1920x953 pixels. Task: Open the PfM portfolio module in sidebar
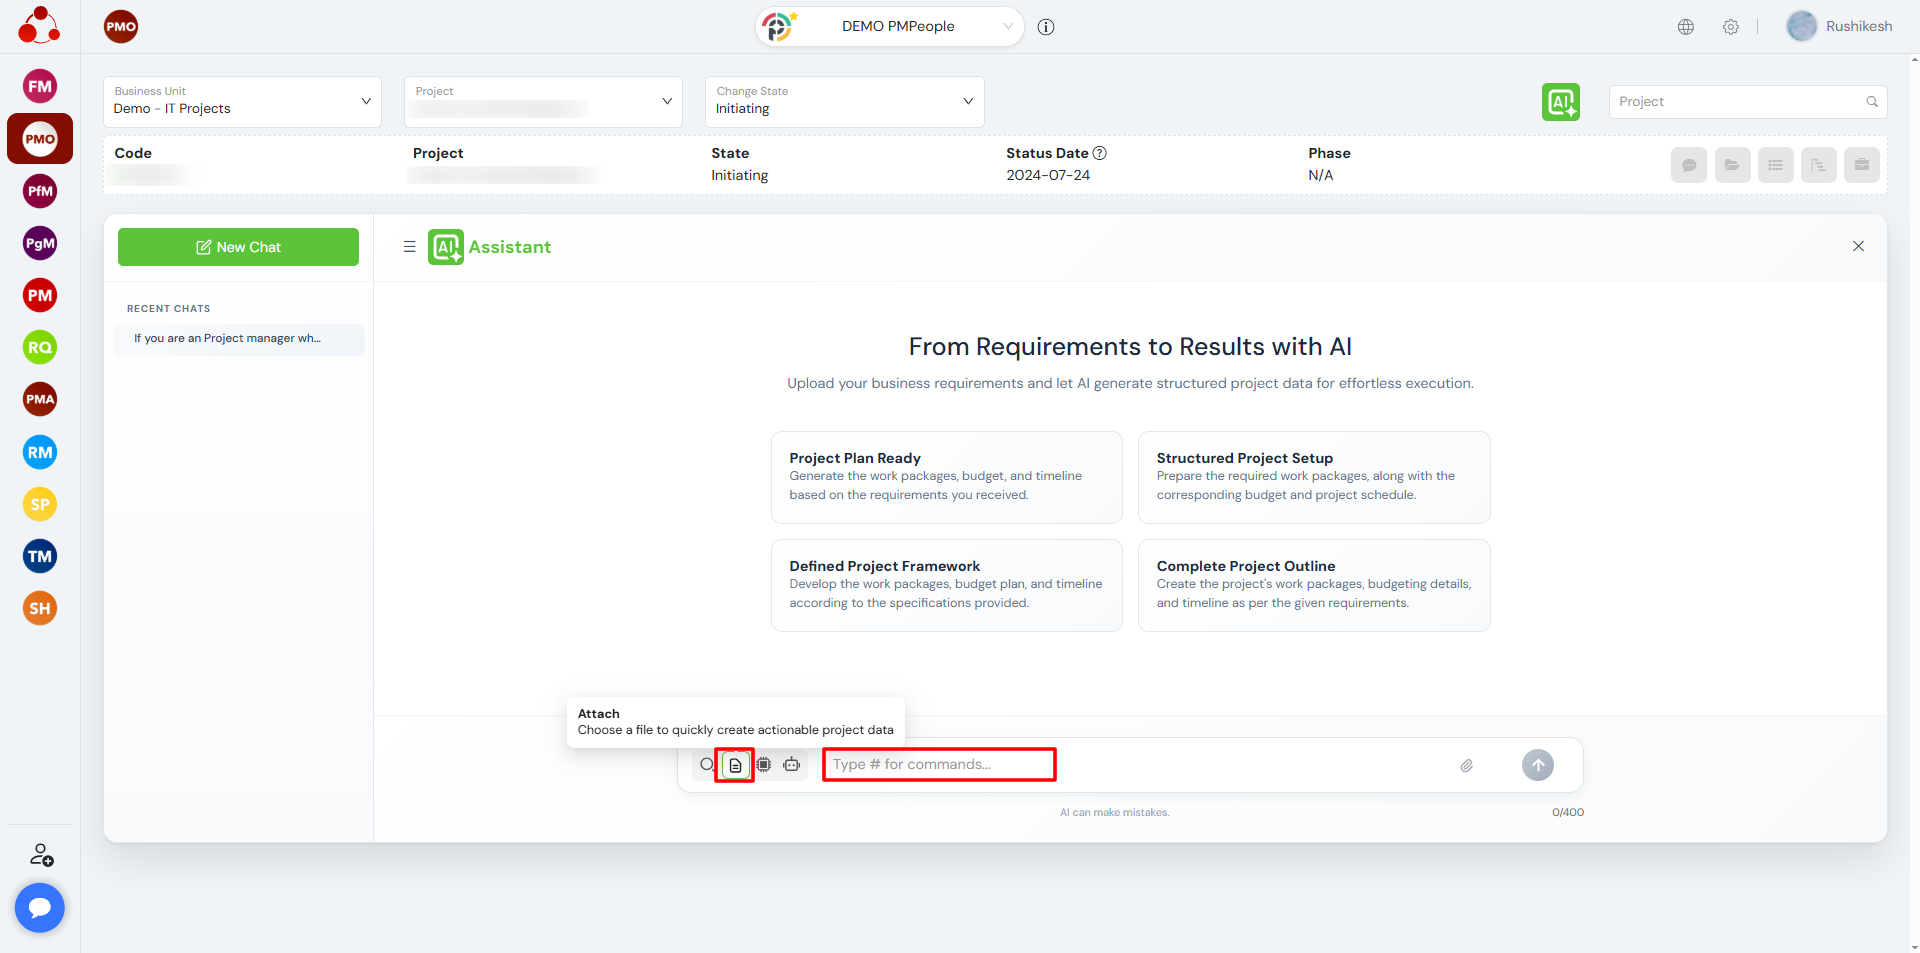click(40, 191)
